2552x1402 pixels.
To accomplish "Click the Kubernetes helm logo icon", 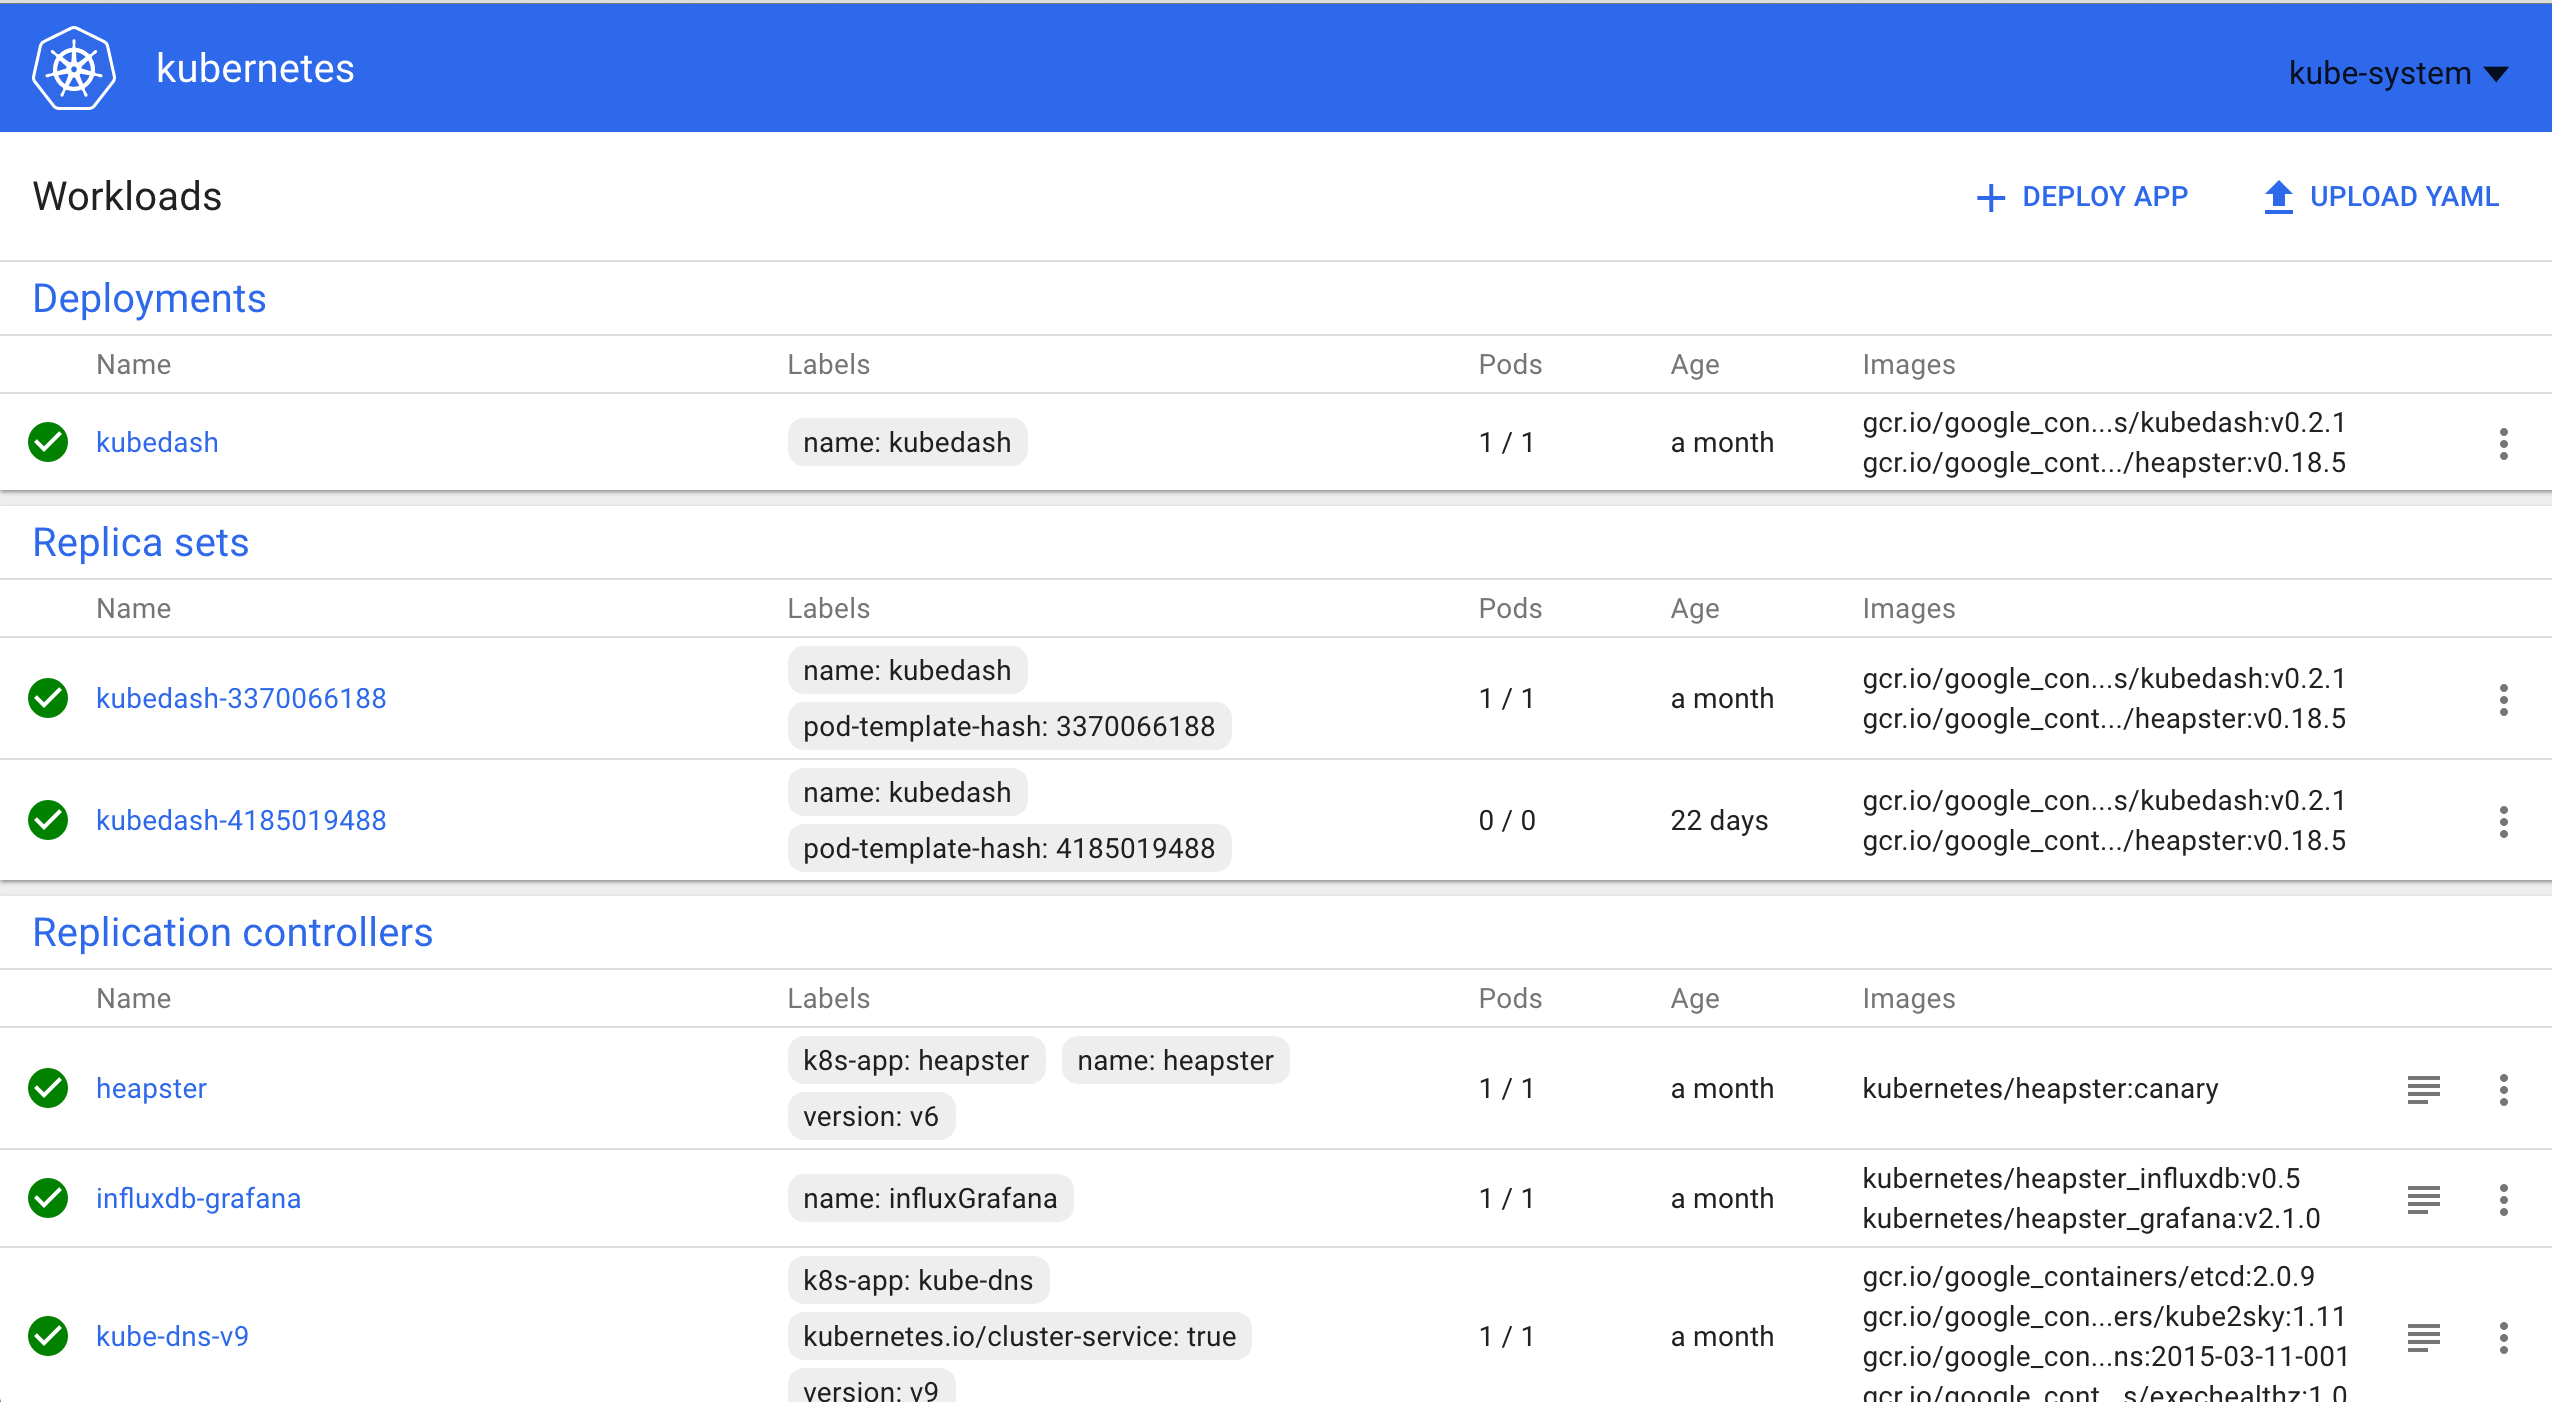I will pyautogui.click(x=74, y=68).
